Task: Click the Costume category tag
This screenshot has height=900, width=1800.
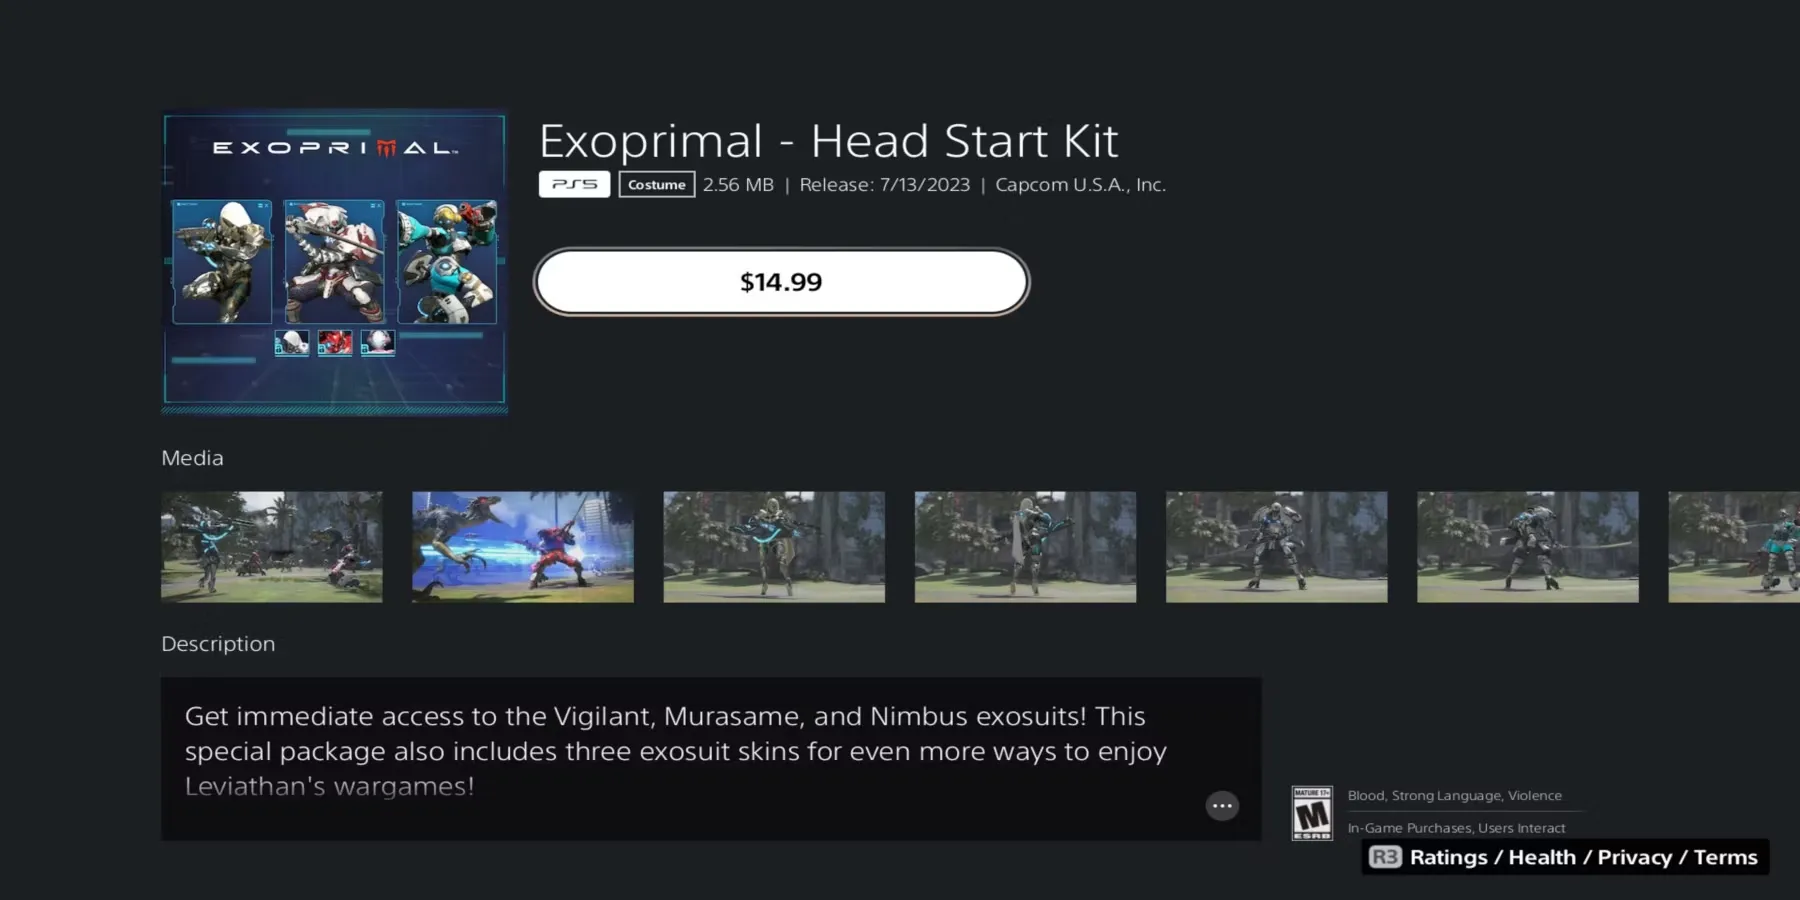Action: click(657, 184)
